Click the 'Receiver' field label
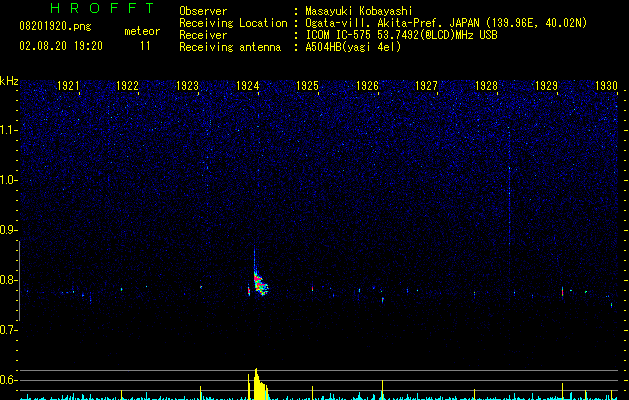This screenshot has width=629, height=400. pyautogui.click(x=203, y=35)
